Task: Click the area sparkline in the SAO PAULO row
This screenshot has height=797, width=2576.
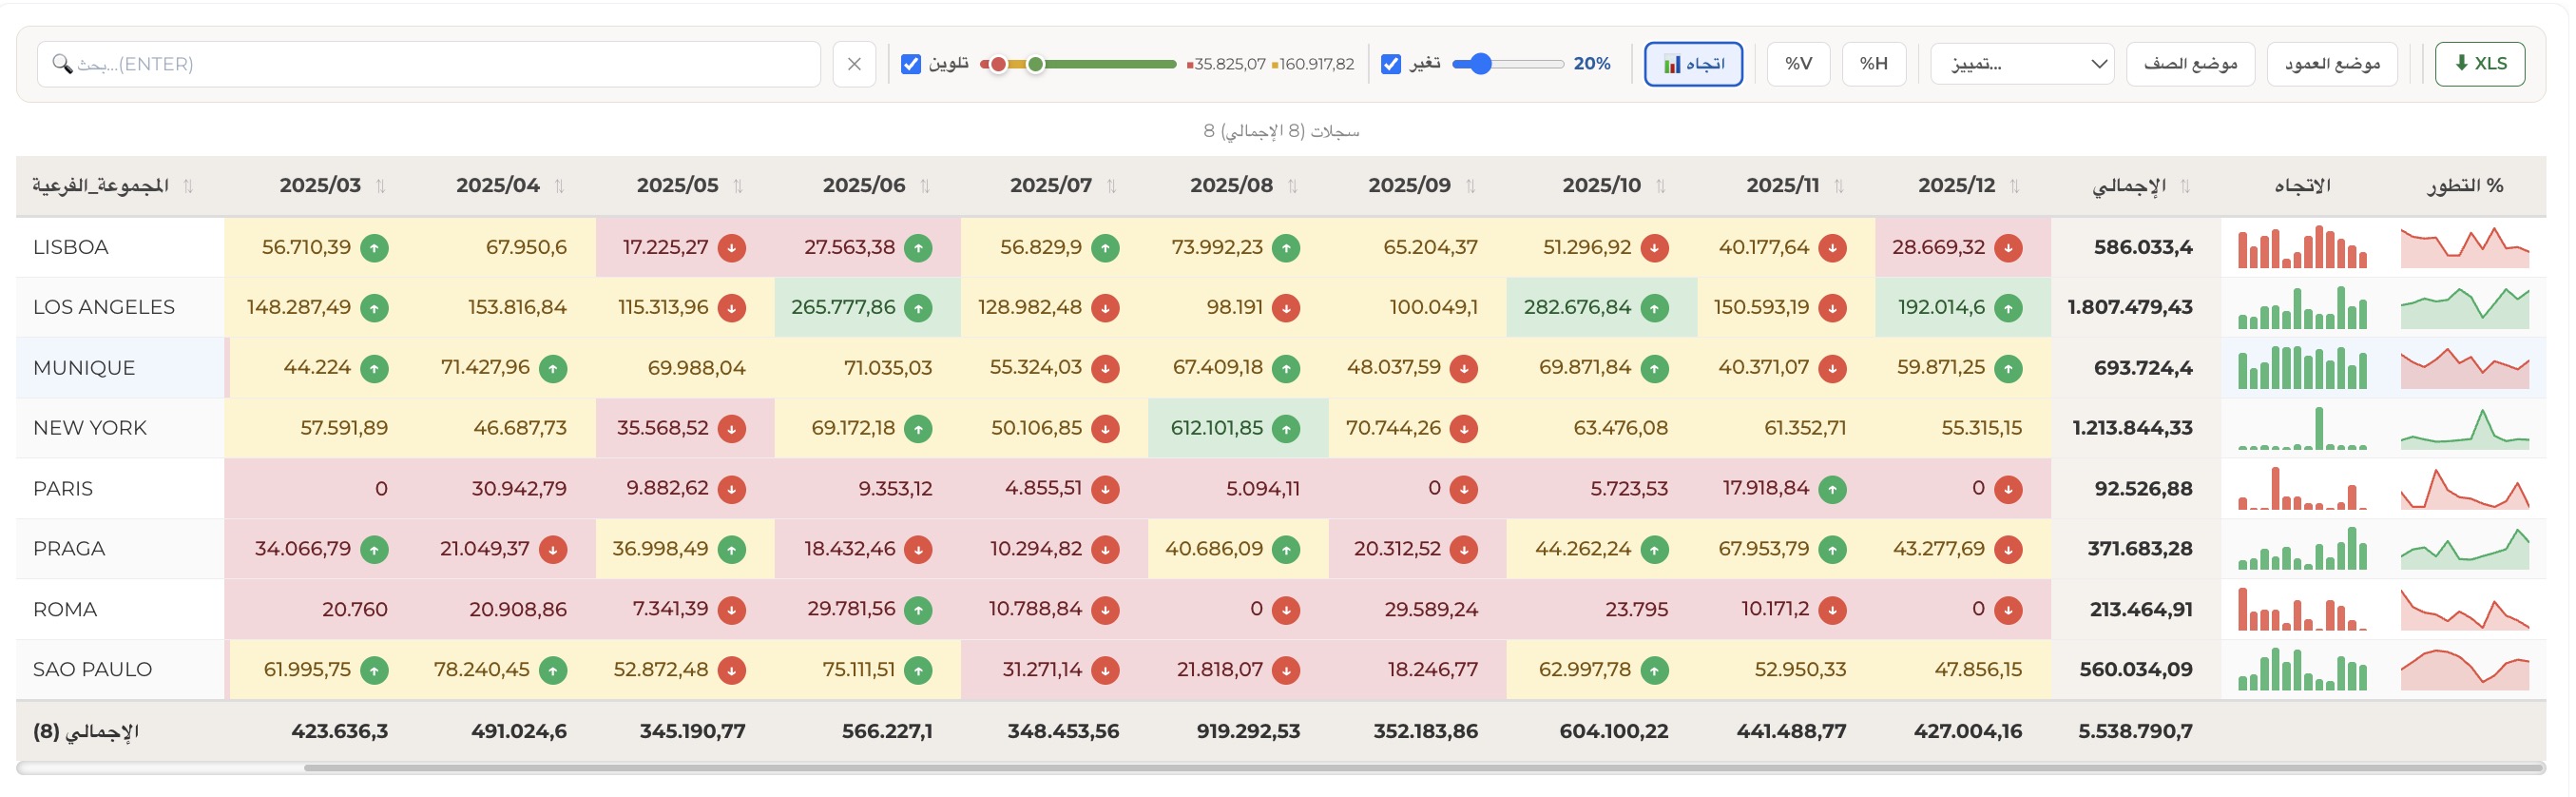Action: pos(2465,670)
